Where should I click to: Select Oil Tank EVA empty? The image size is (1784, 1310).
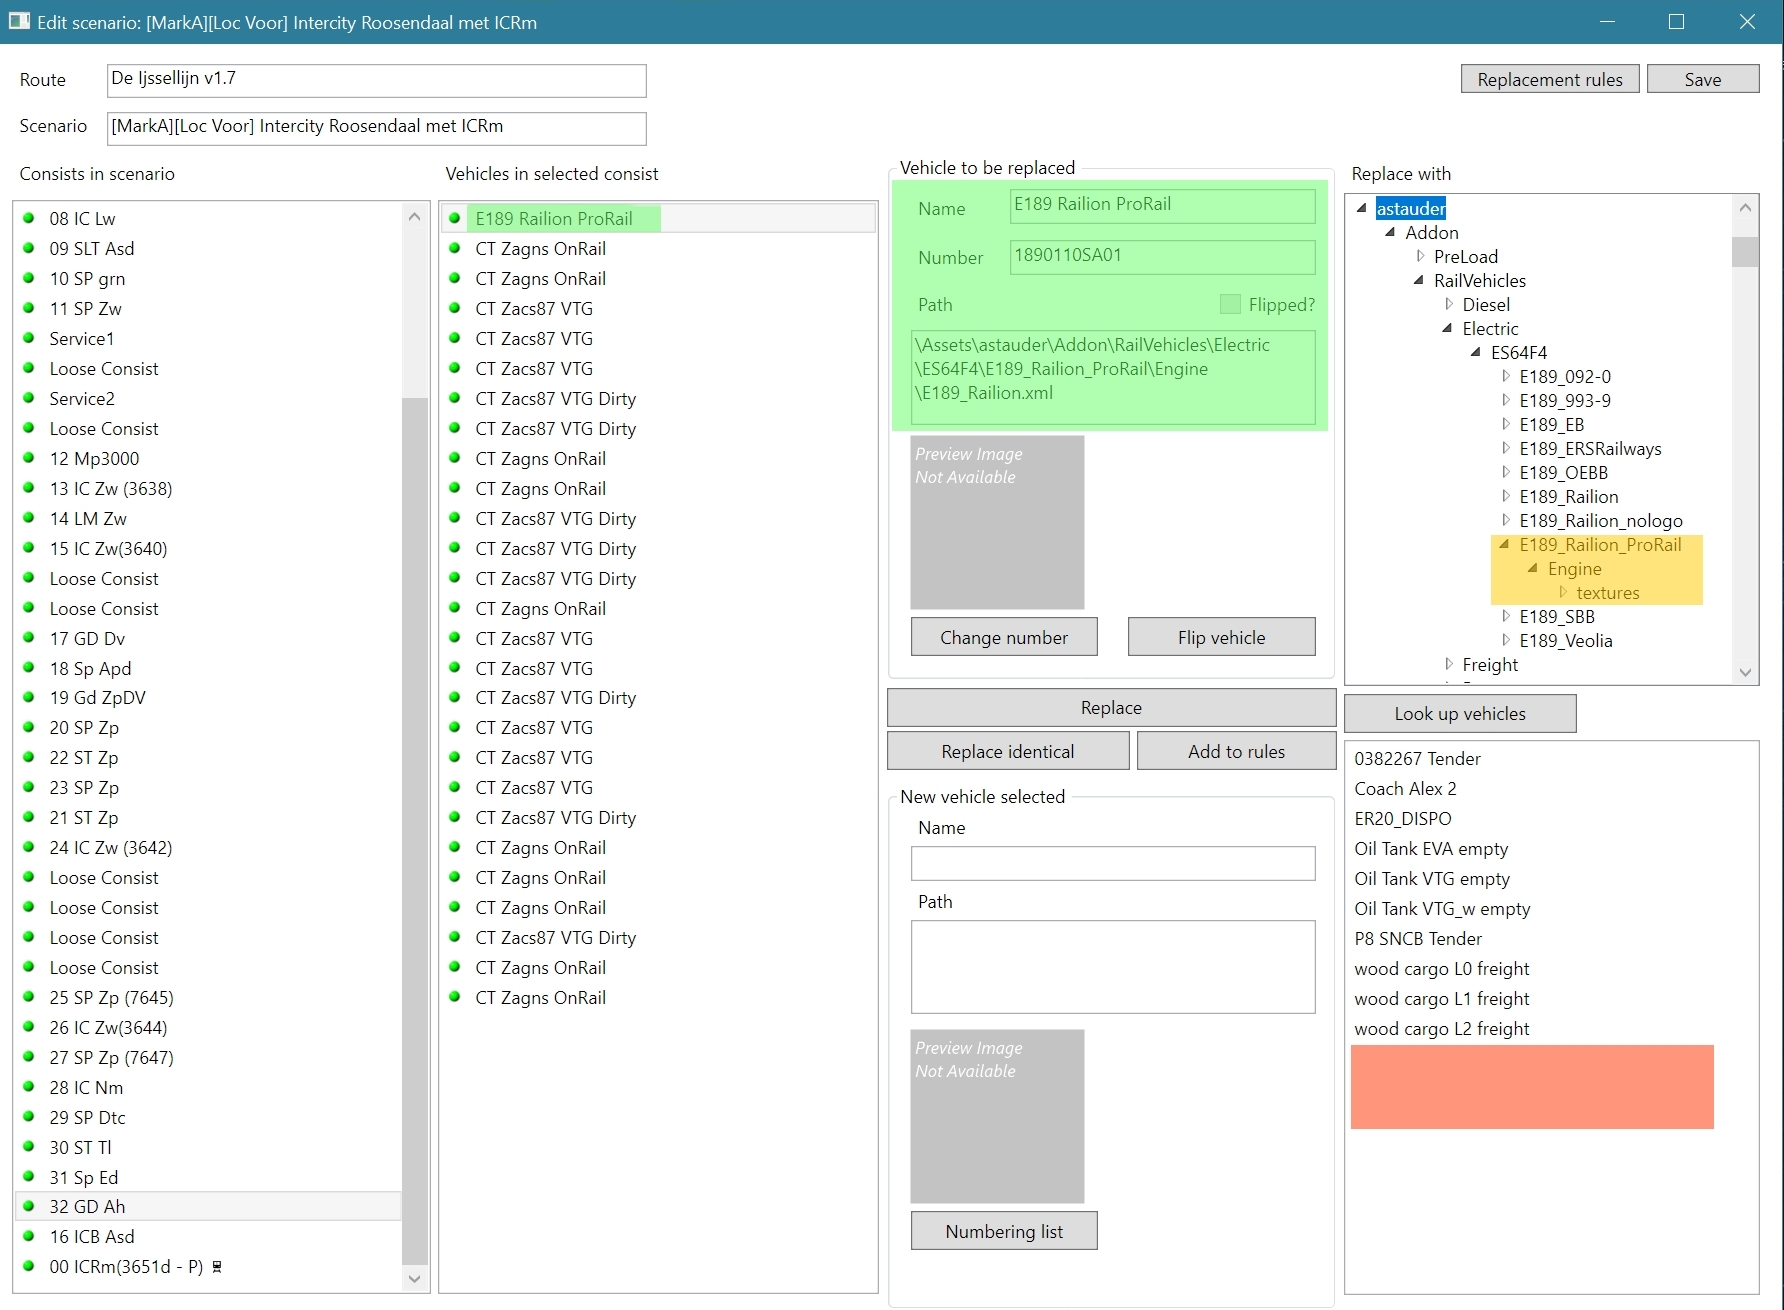tap(1431, 848)
